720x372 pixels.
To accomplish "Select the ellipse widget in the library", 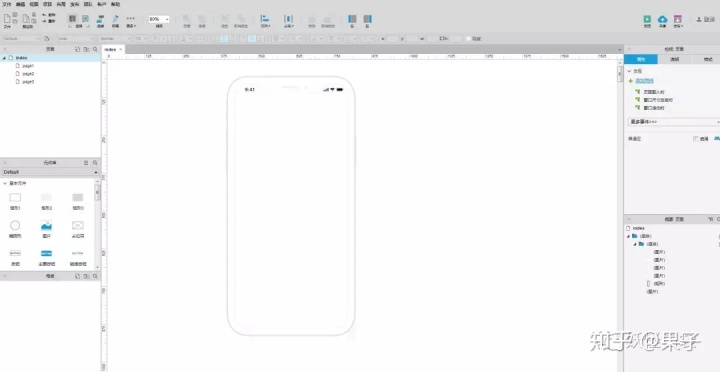I will 15,228.
